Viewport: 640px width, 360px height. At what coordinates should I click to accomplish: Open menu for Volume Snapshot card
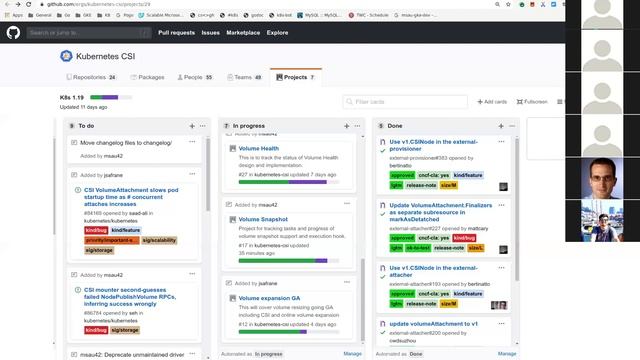pos(347,203)
